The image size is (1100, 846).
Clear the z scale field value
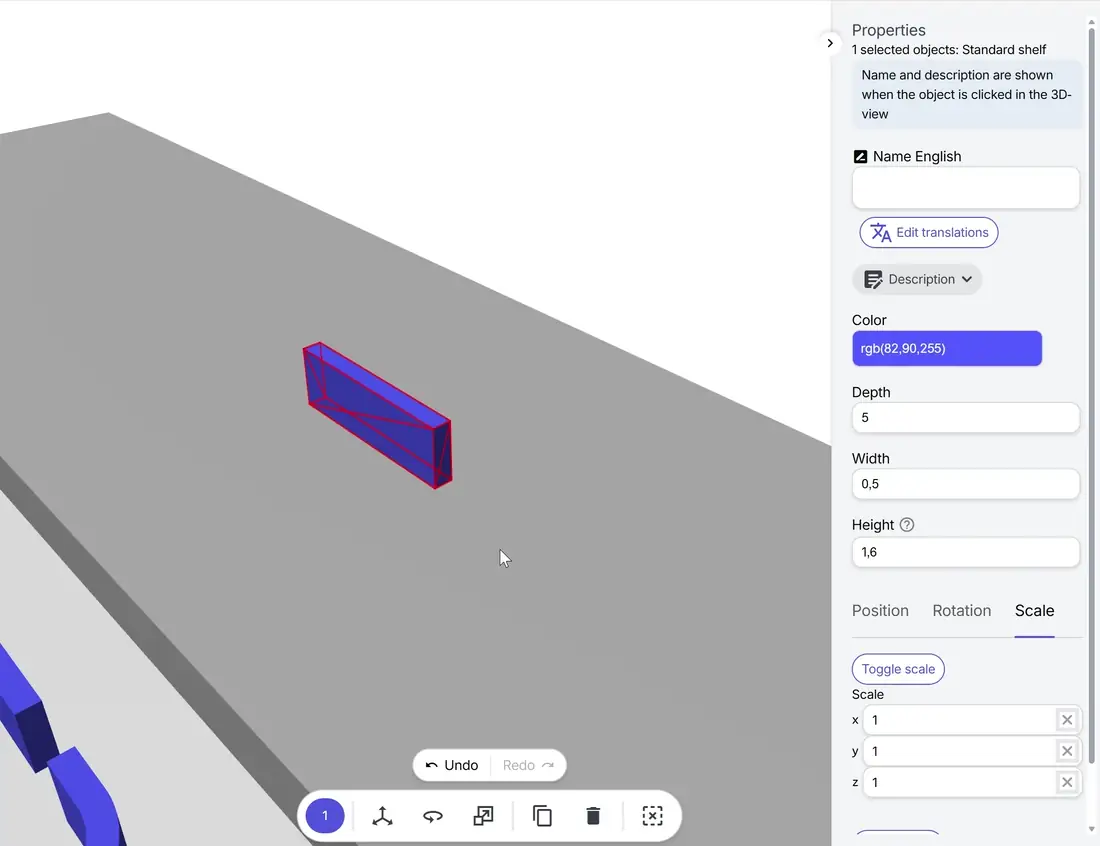[x=1067, y=782]
